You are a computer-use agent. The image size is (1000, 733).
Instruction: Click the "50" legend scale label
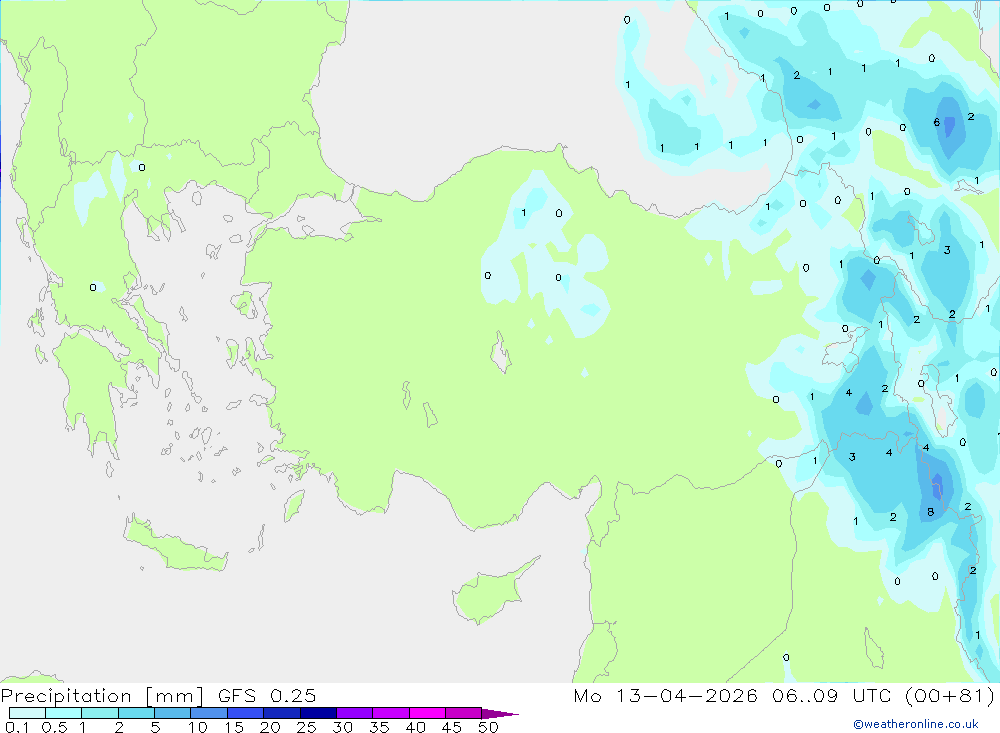[x=489, y=727]
